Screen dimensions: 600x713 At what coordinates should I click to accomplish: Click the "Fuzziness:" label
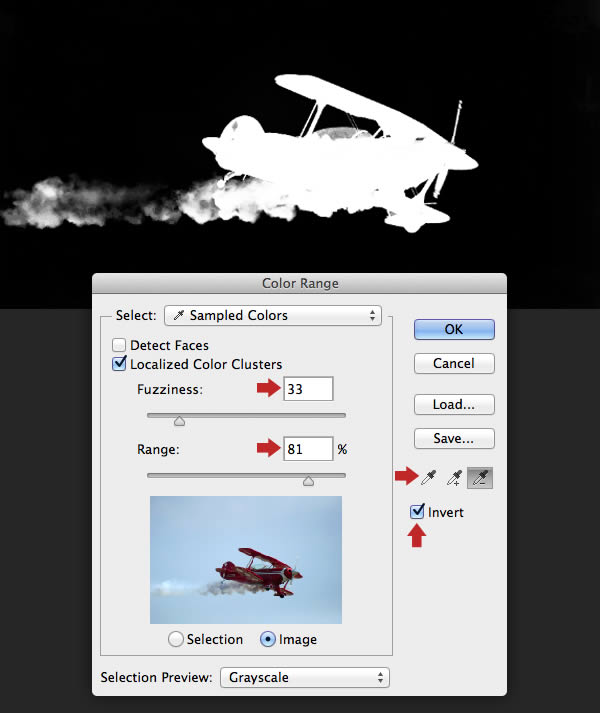(170, 390)
